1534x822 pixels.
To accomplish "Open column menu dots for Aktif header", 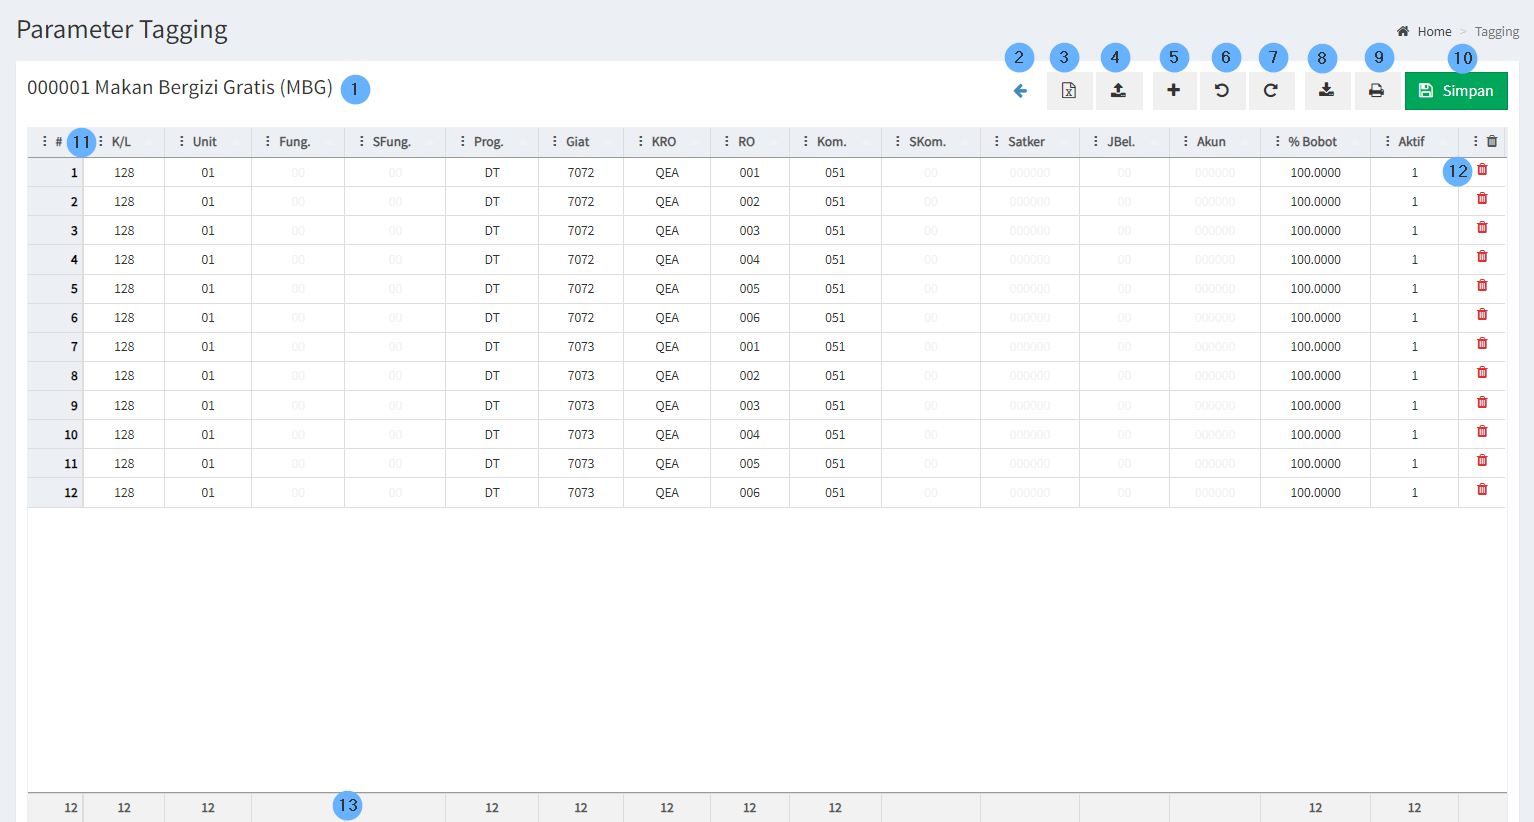I will click(1387, 142).
